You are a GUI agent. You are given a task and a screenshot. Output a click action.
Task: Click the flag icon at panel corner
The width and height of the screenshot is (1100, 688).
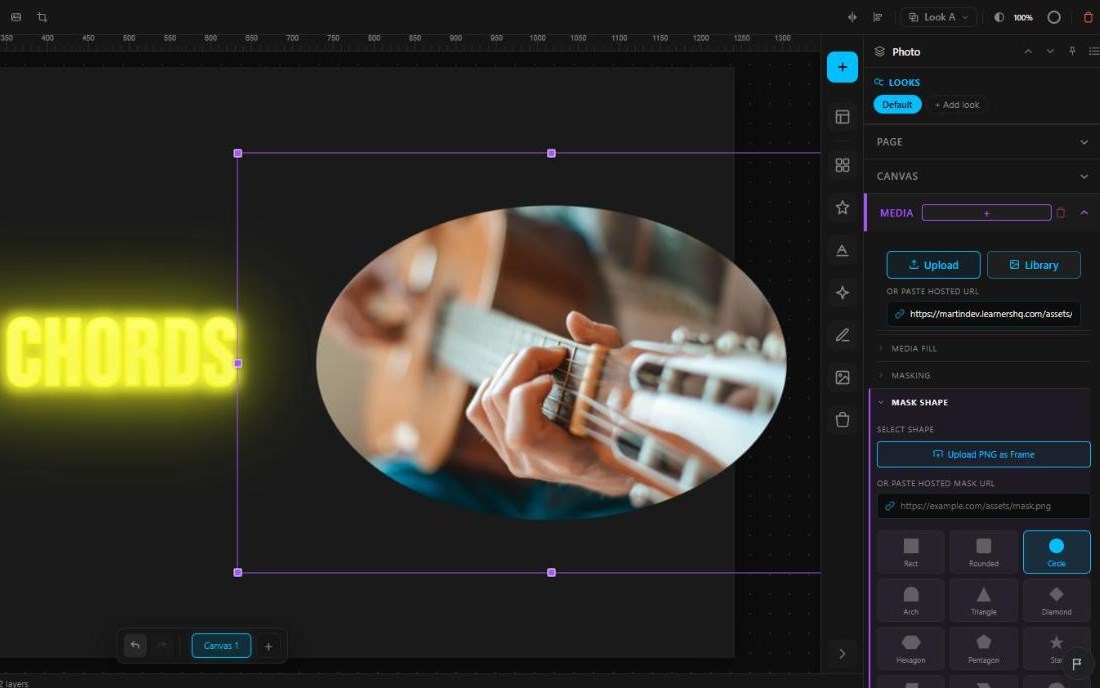pyautogui.click(x=1077, y=663)
